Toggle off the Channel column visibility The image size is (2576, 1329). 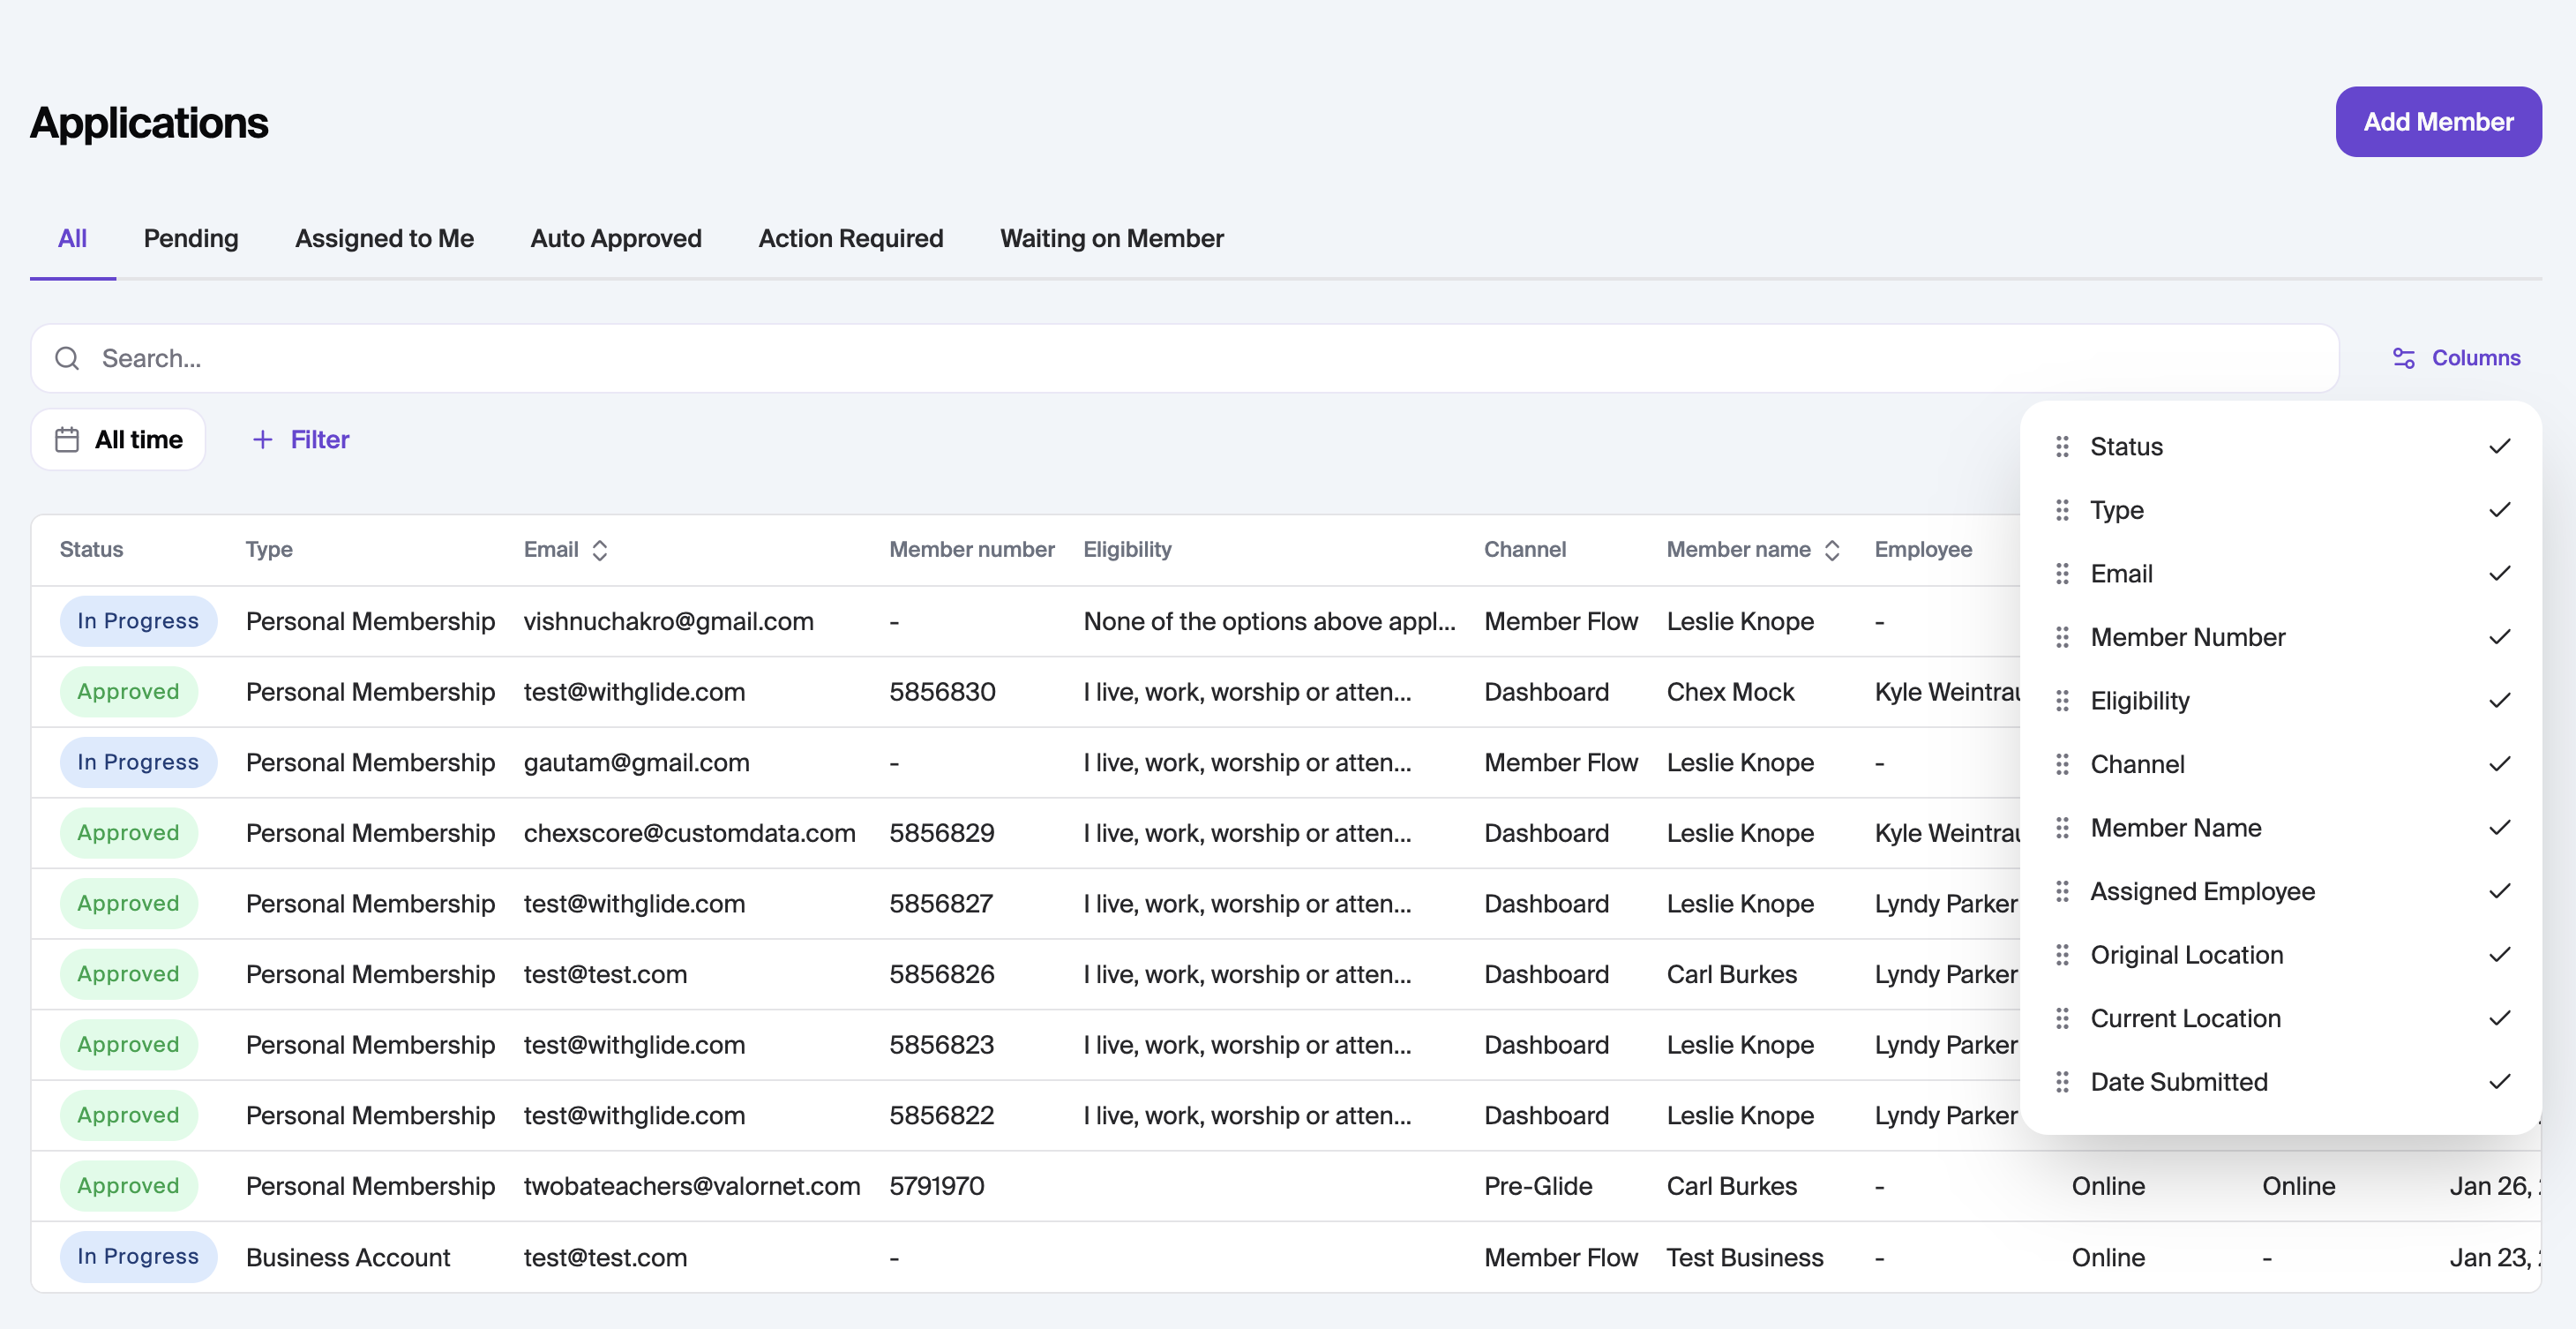(2499, 764)
